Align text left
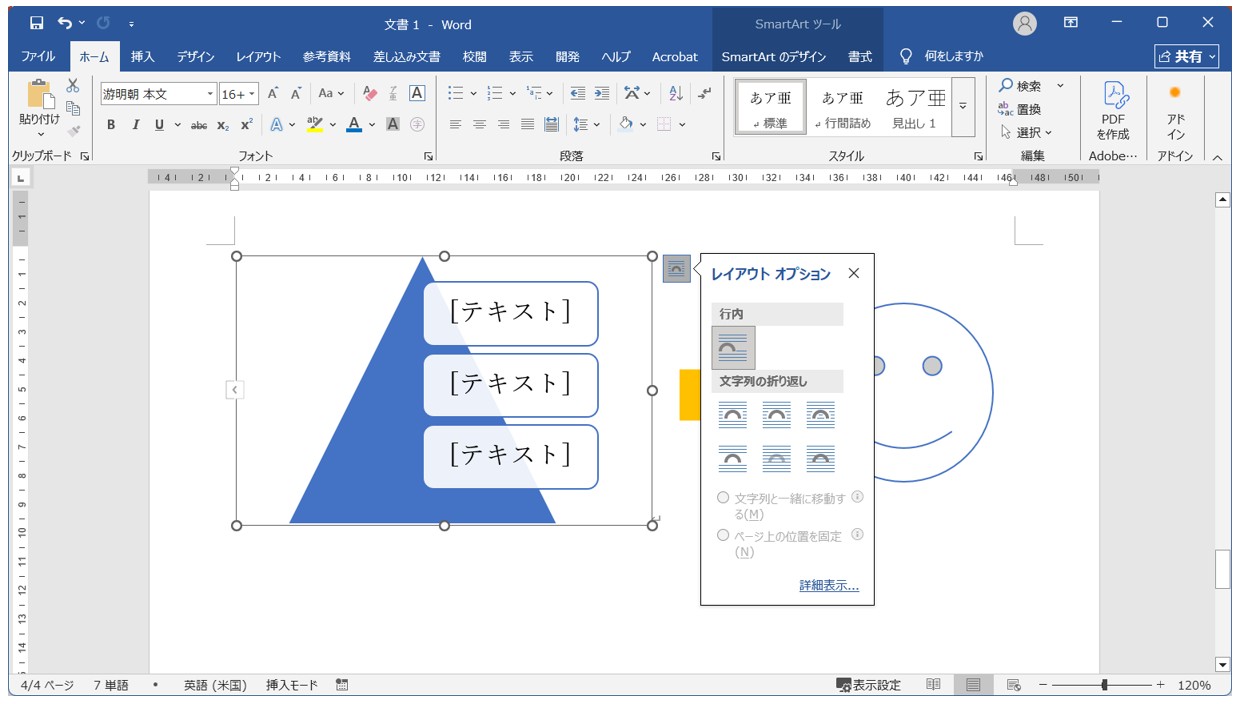 [x=455, y=125]
